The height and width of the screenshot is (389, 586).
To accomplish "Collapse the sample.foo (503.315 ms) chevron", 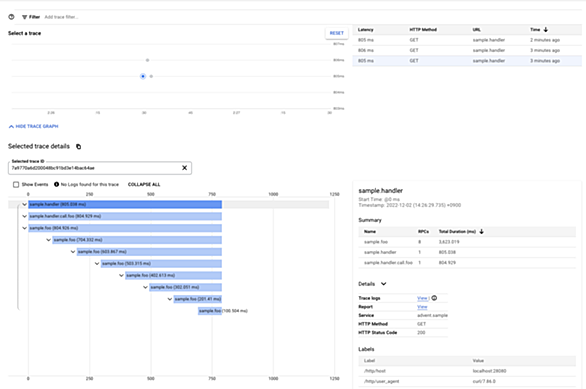I will click(97, 264).
